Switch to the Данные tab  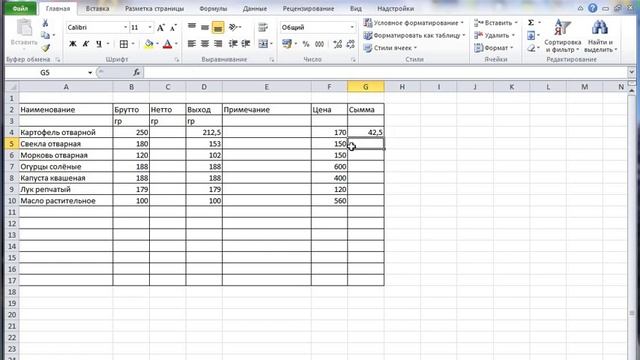tap(255, 9)
